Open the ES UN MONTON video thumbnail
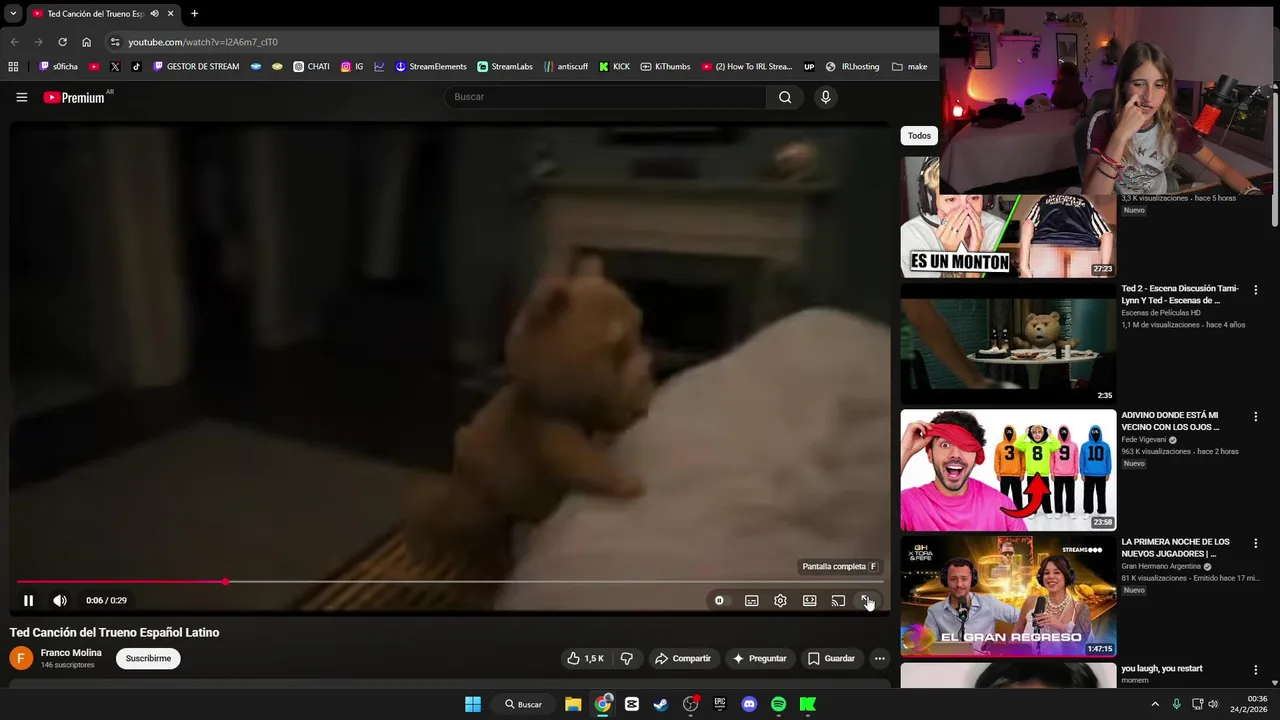Screen dimensions: 1280x720 [1008, 217]
